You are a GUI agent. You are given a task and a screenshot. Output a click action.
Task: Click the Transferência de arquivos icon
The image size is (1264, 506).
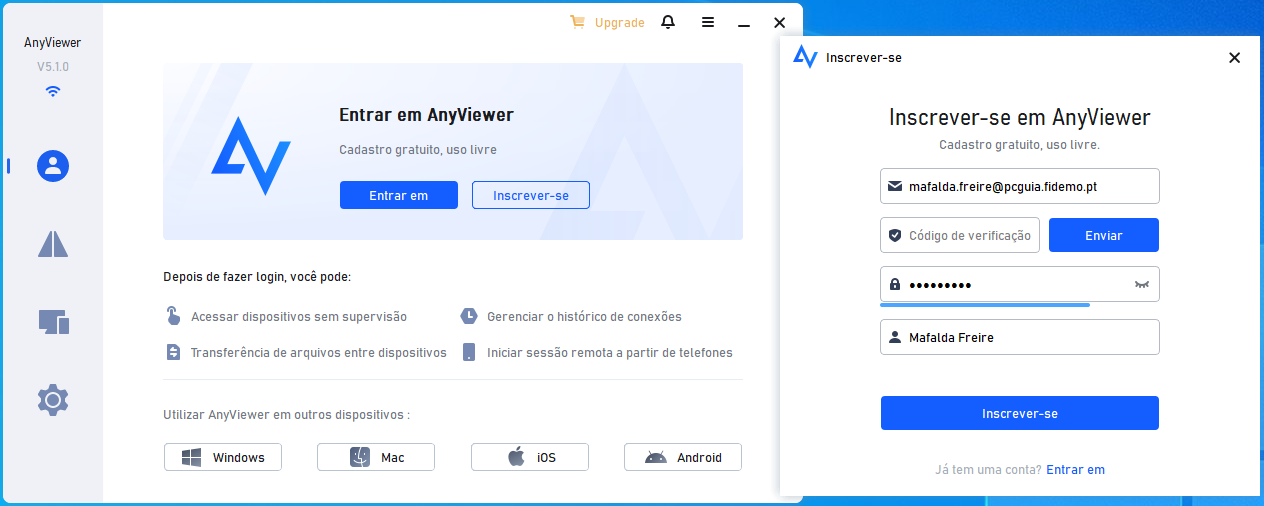[x=173, y=352]
